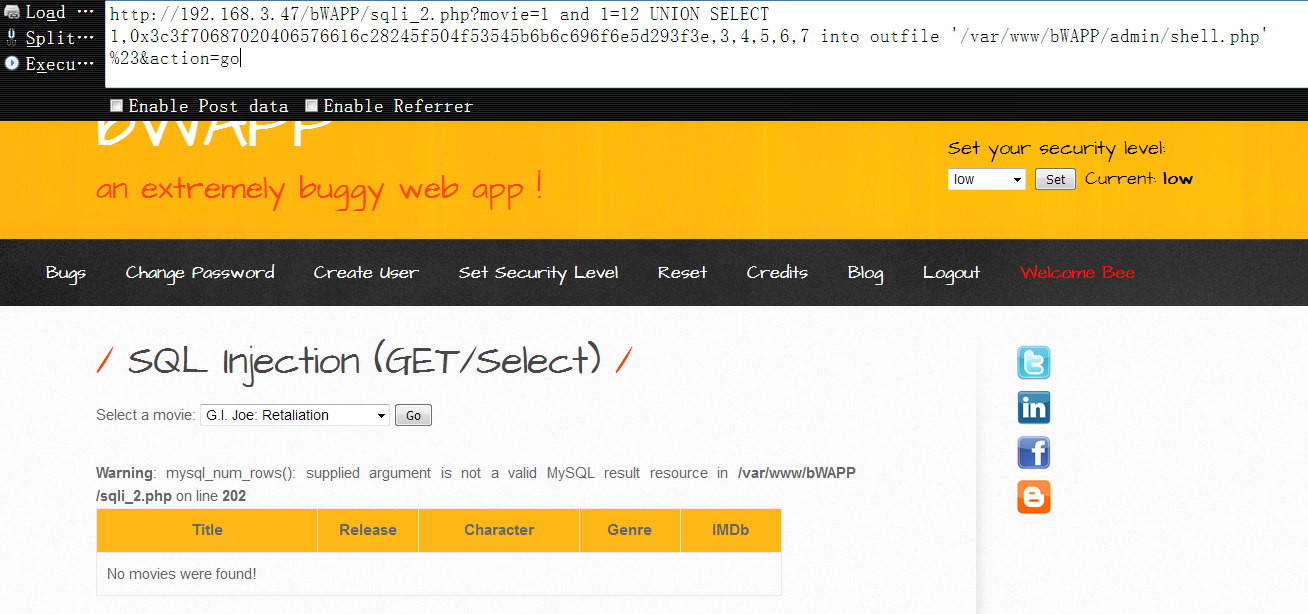Click the Set security level button

click(1055, 179)
